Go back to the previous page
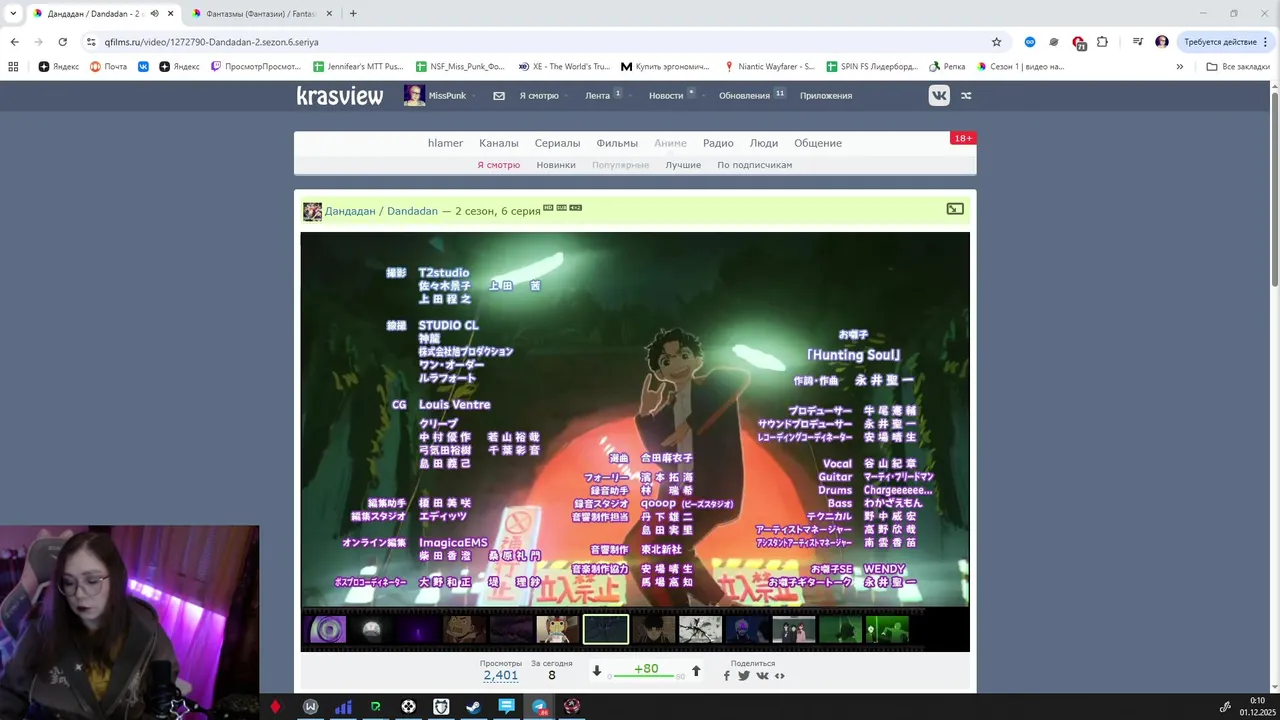1280x720 pixels. [x=14, y=42]
